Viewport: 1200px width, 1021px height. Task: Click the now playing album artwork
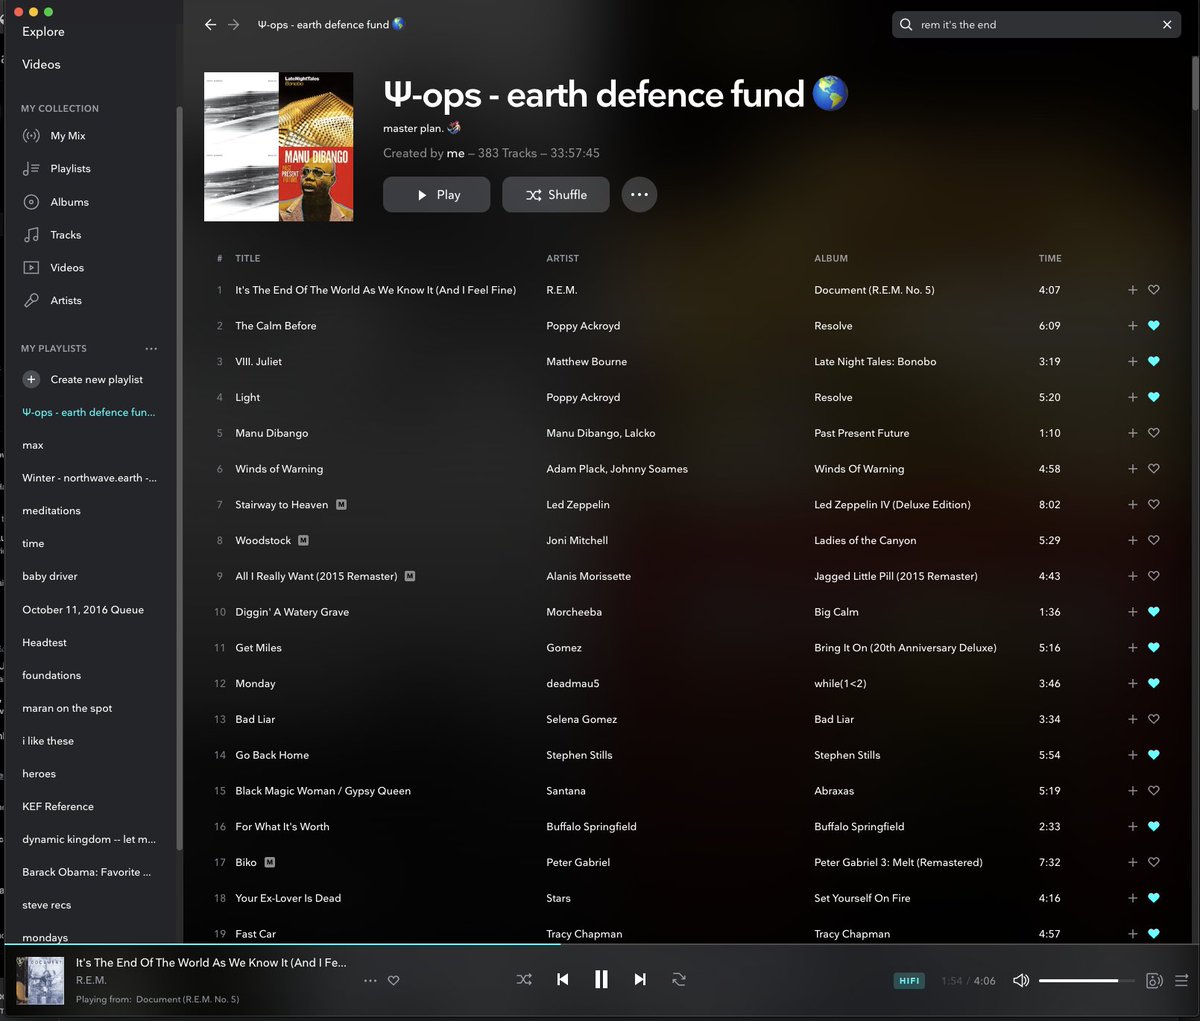(x=40, y=980)
